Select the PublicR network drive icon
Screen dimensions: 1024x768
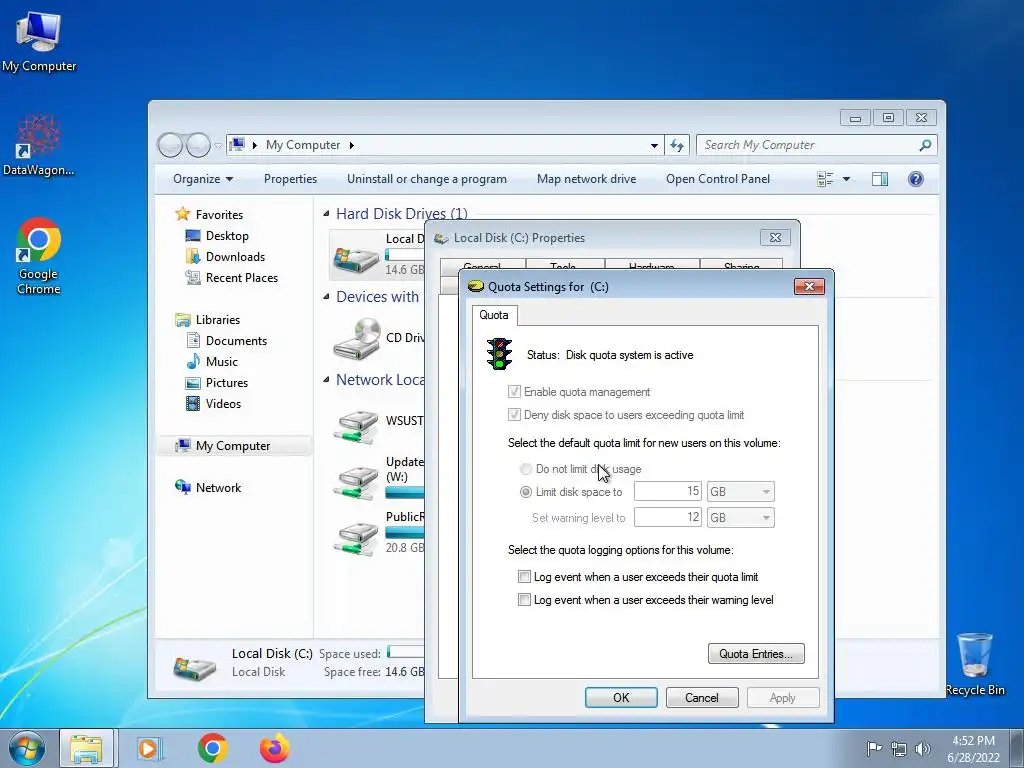(x=357, y=537)
